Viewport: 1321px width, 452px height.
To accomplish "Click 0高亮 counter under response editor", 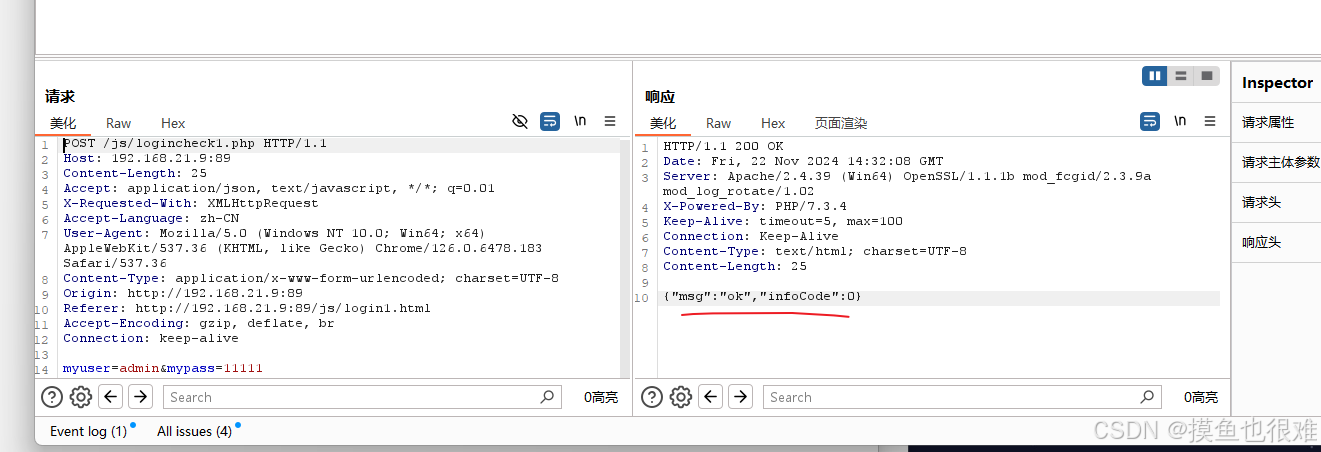I will coord(1201,397).
